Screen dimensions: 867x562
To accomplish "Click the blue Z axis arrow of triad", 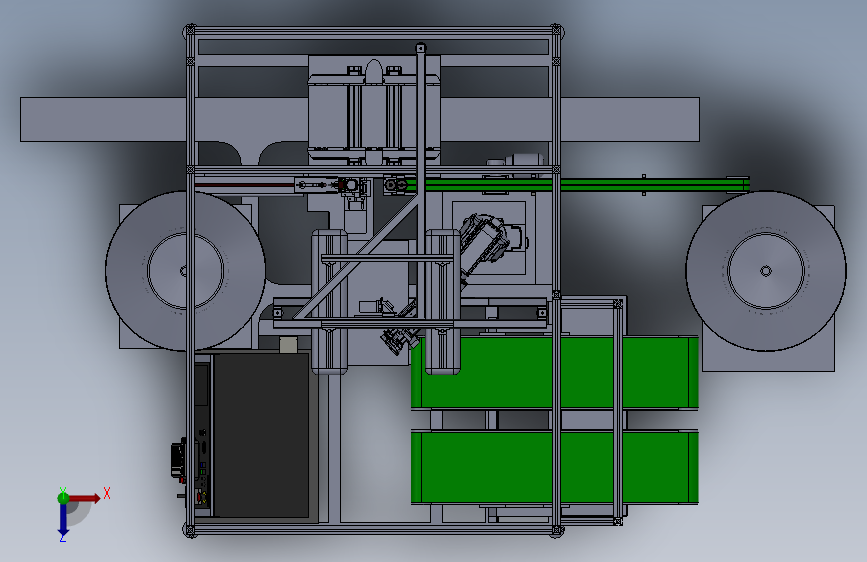I will (x=63, y=519).
